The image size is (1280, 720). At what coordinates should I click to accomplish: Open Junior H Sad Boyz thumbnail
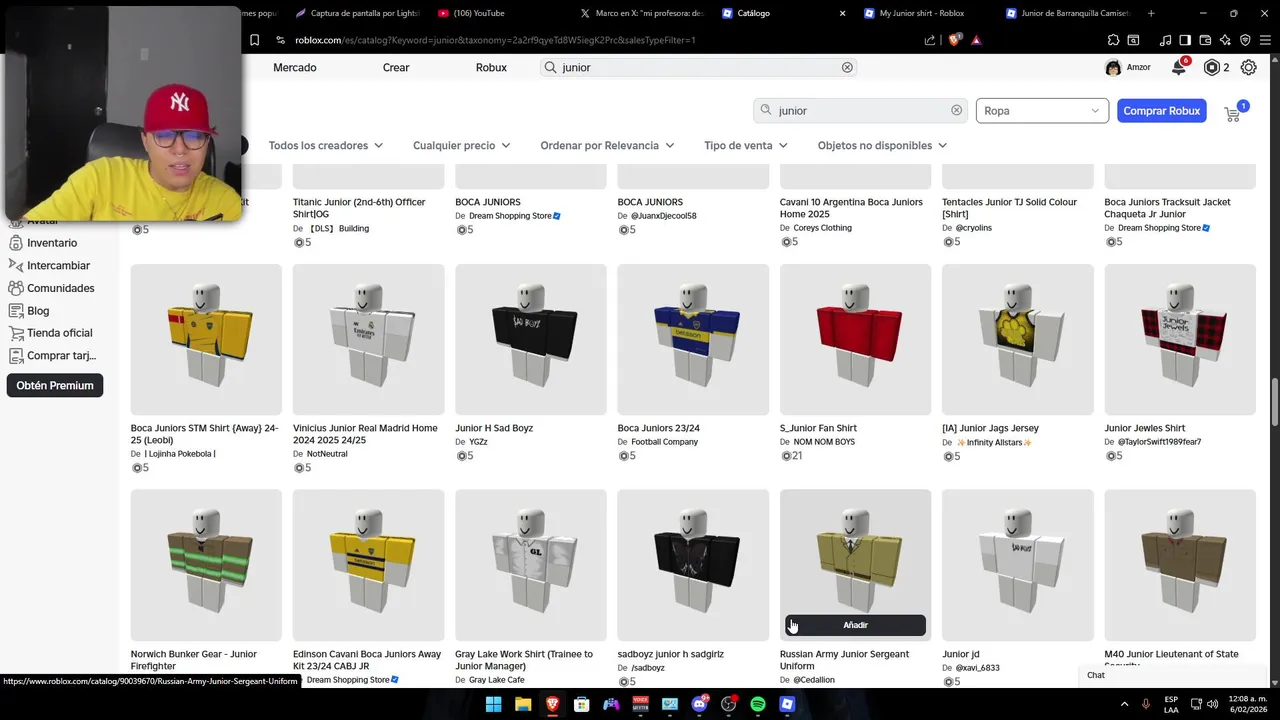531,339
